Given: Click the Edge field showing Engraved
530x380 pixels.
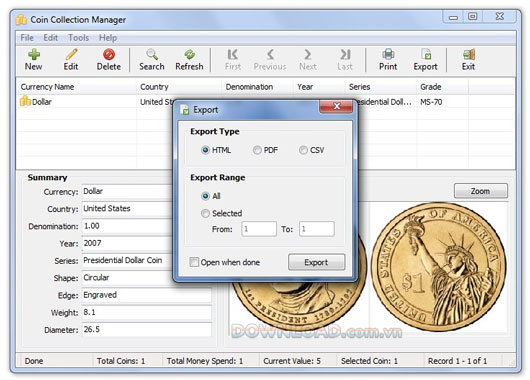Looking at the screenshot, I should pos(147,295).
